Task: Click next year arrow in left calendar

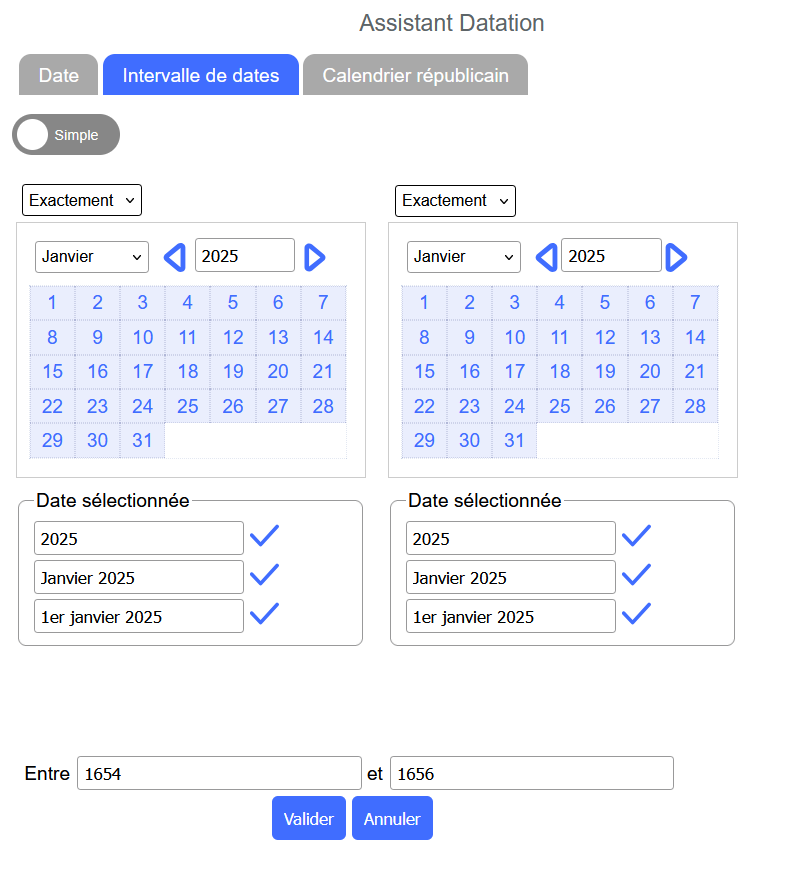Action: pyautogui.click(x=315, y=257)
